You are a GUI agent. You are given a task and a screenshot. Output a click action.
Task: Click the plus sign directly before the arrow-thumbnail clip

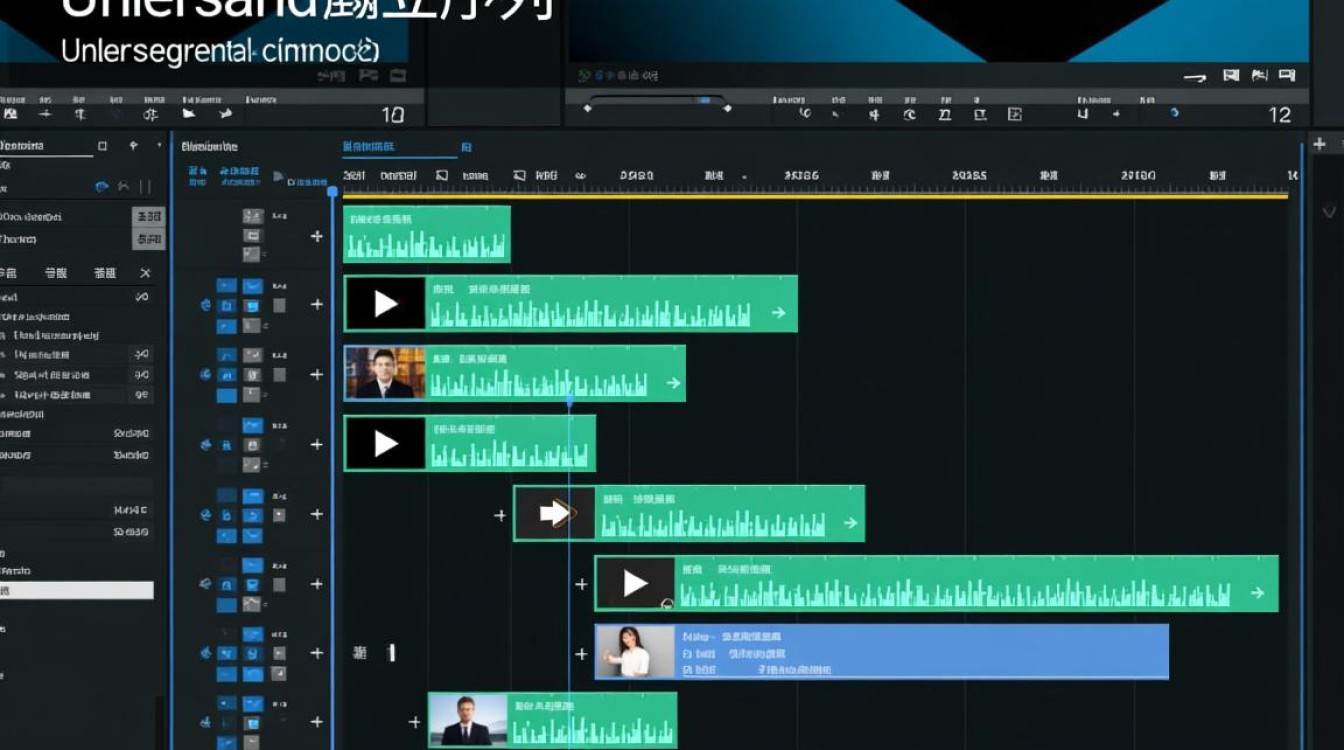[x=500, y=515]
